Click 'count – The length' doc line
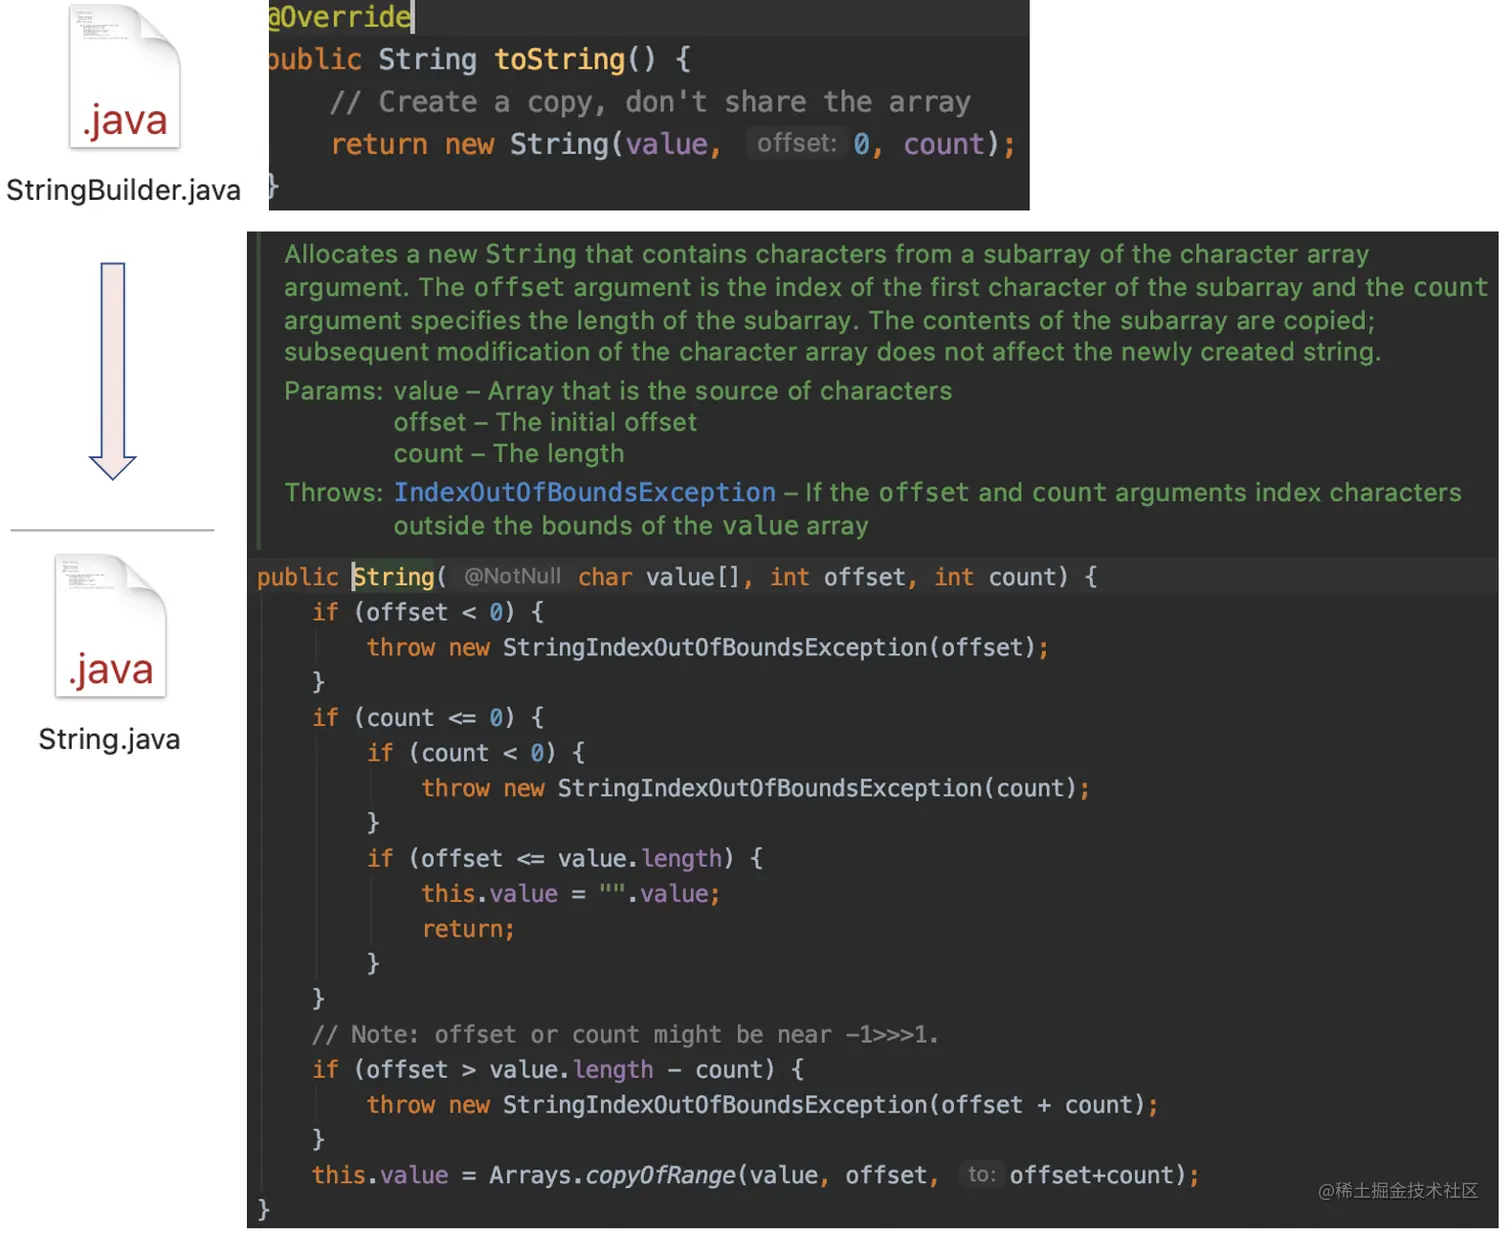 coord(509,454)
